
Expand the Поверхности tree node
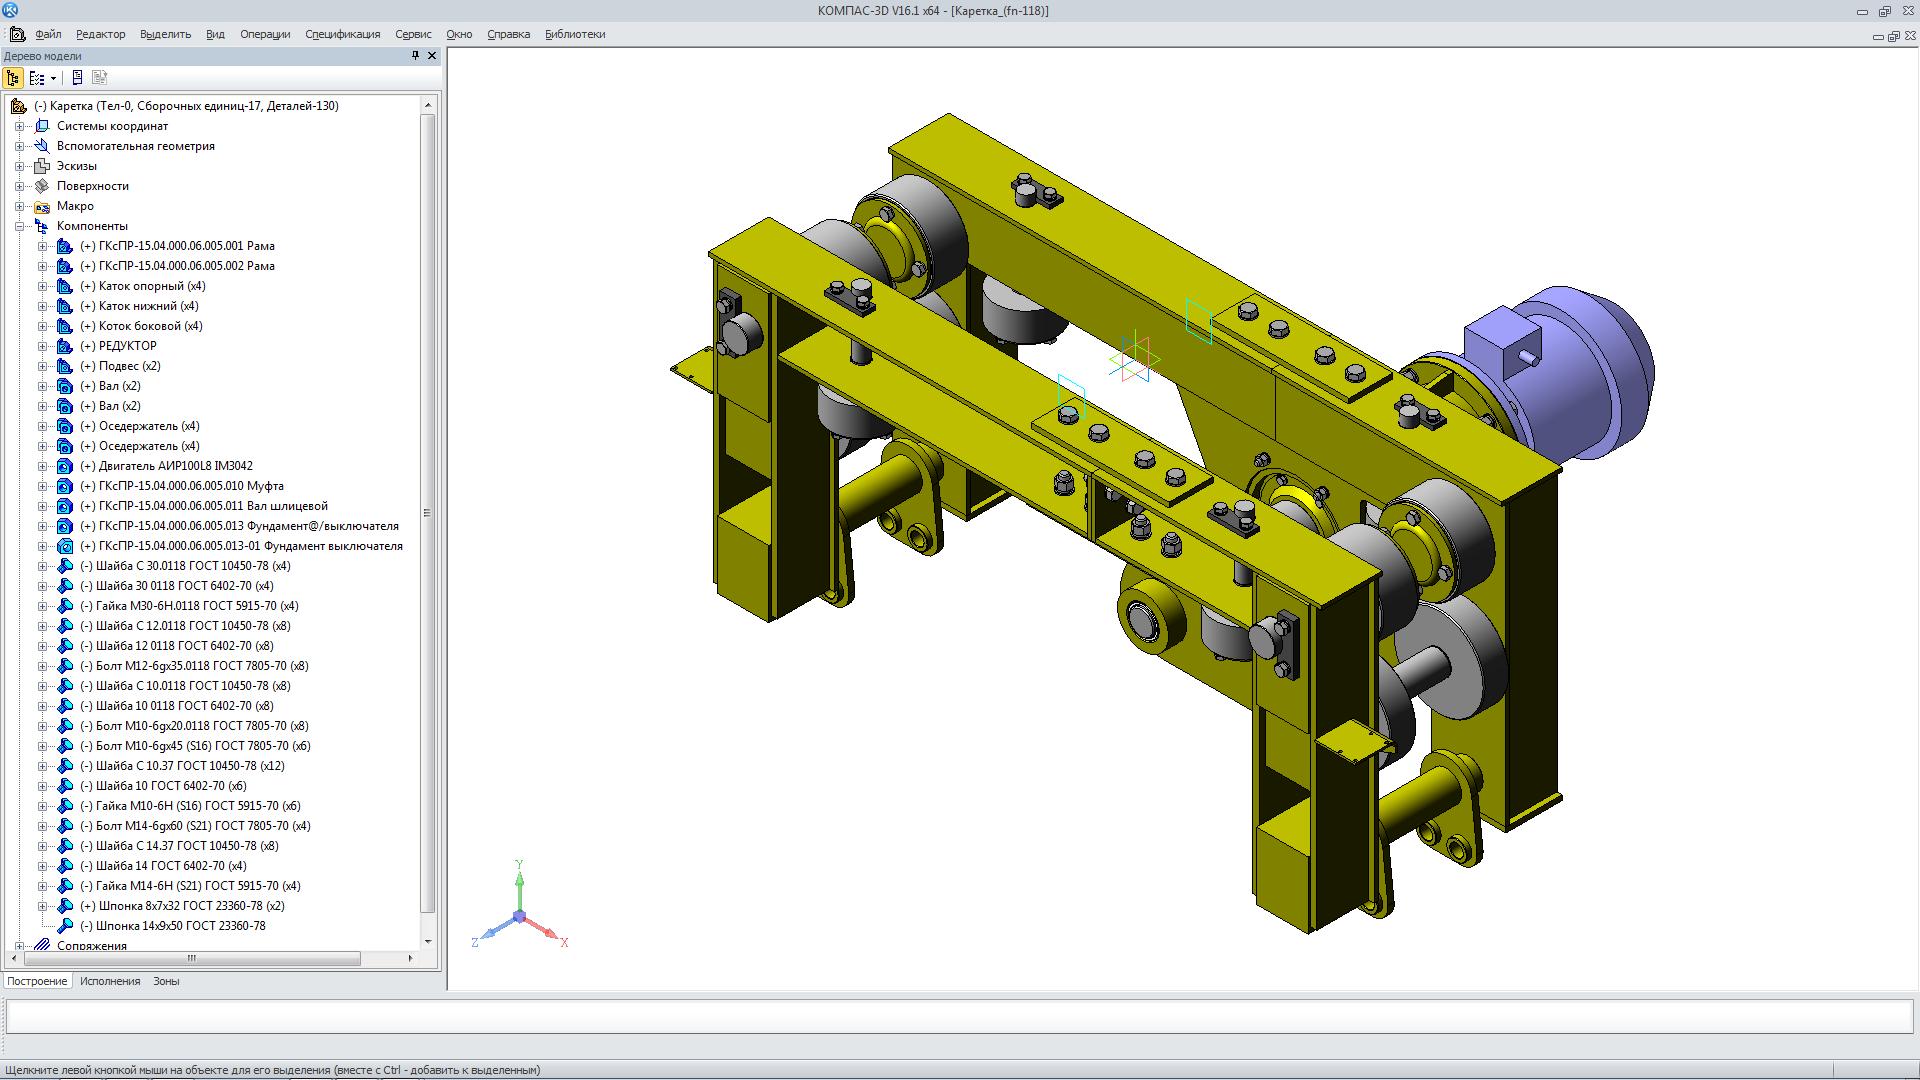click(19, 186)
